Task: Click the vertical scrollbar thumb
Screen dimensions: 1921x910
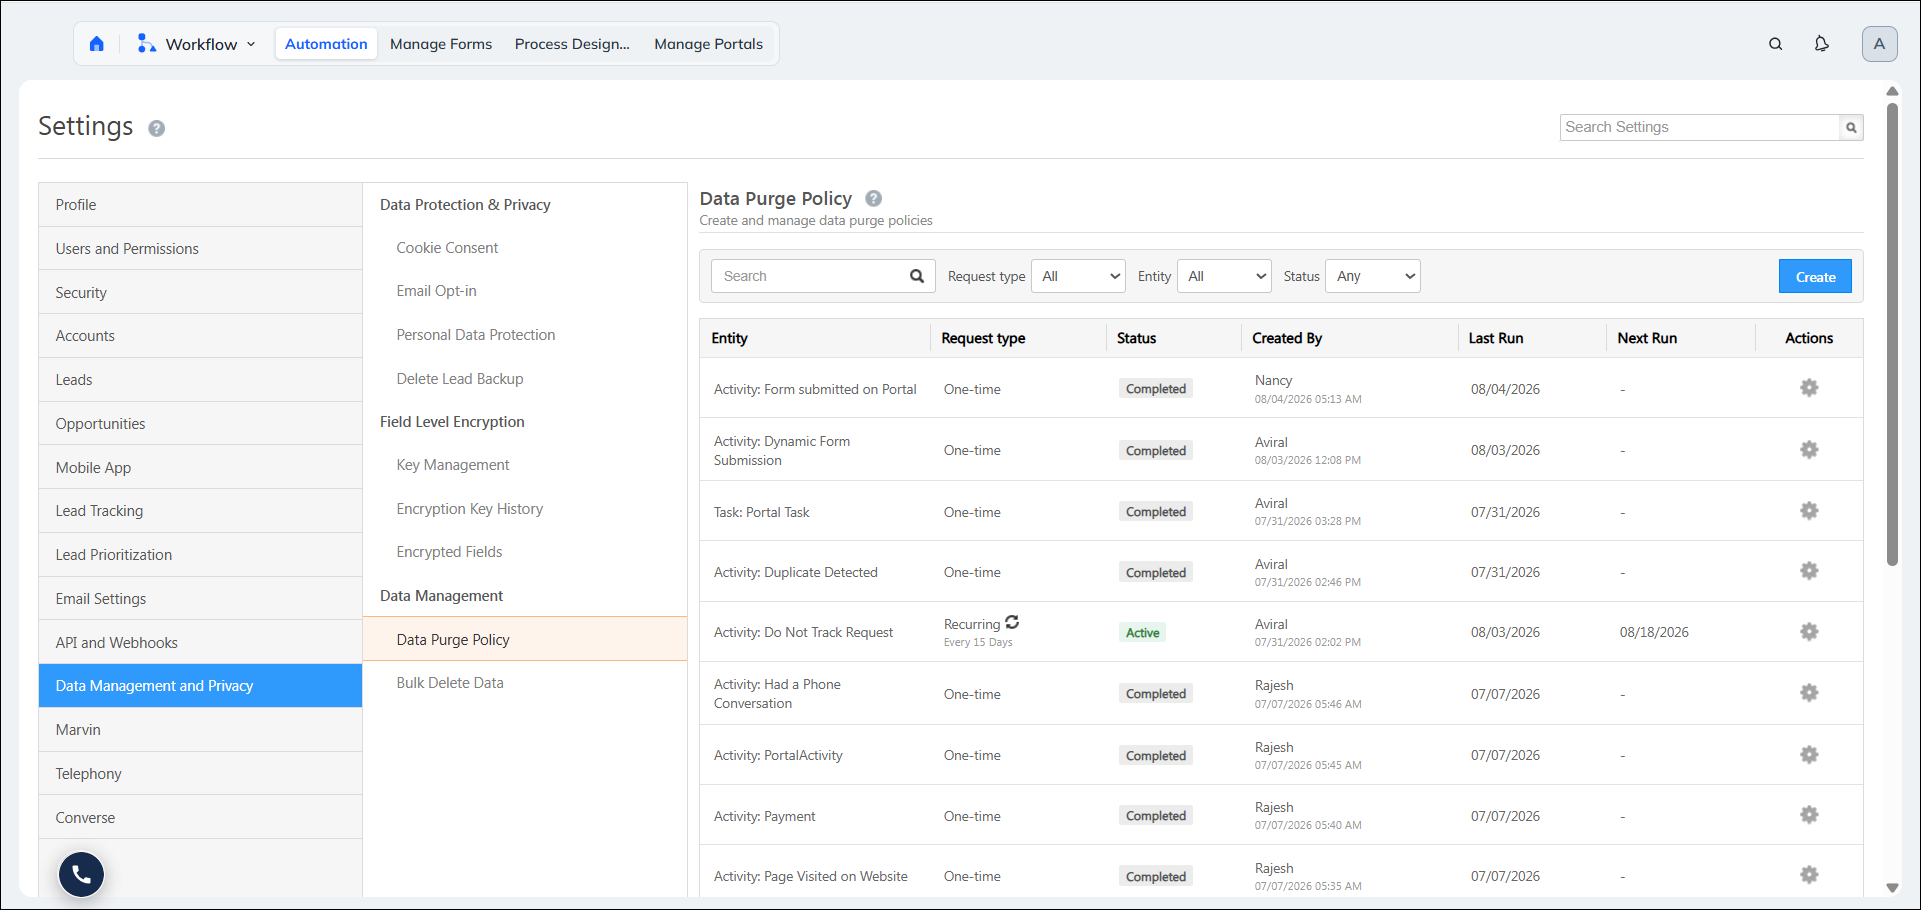Action: [x=1892, y=334]
